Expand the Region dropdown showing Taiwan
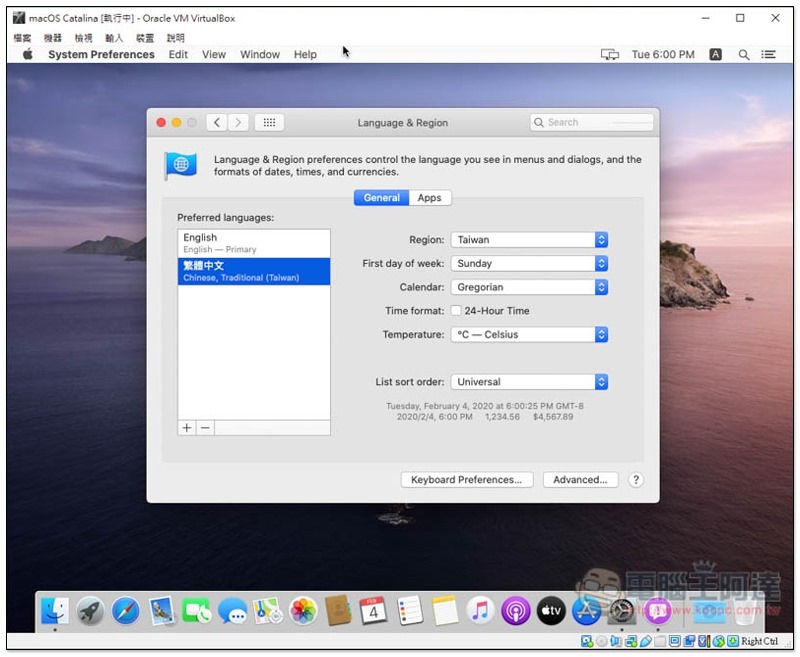This screenshot has height=657, width=800. 529,240
